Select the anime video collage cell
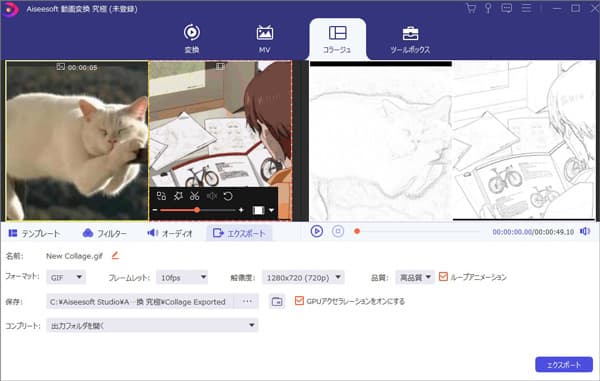The image size is (600, 381). pyautogui.click(x=220, y=140)
